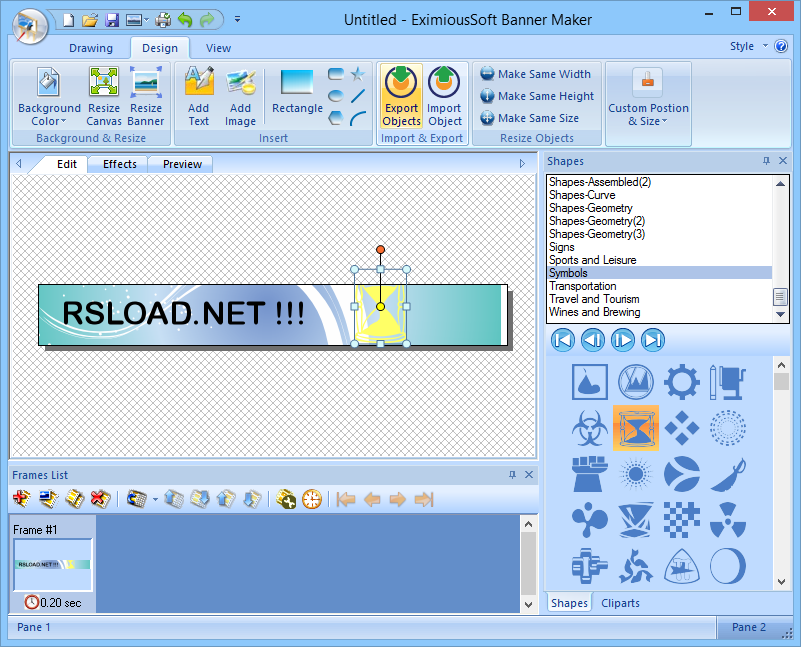Delete frame using red X icon
The width and height of the screenshot is (801, 647).
(x=100, y=499)
